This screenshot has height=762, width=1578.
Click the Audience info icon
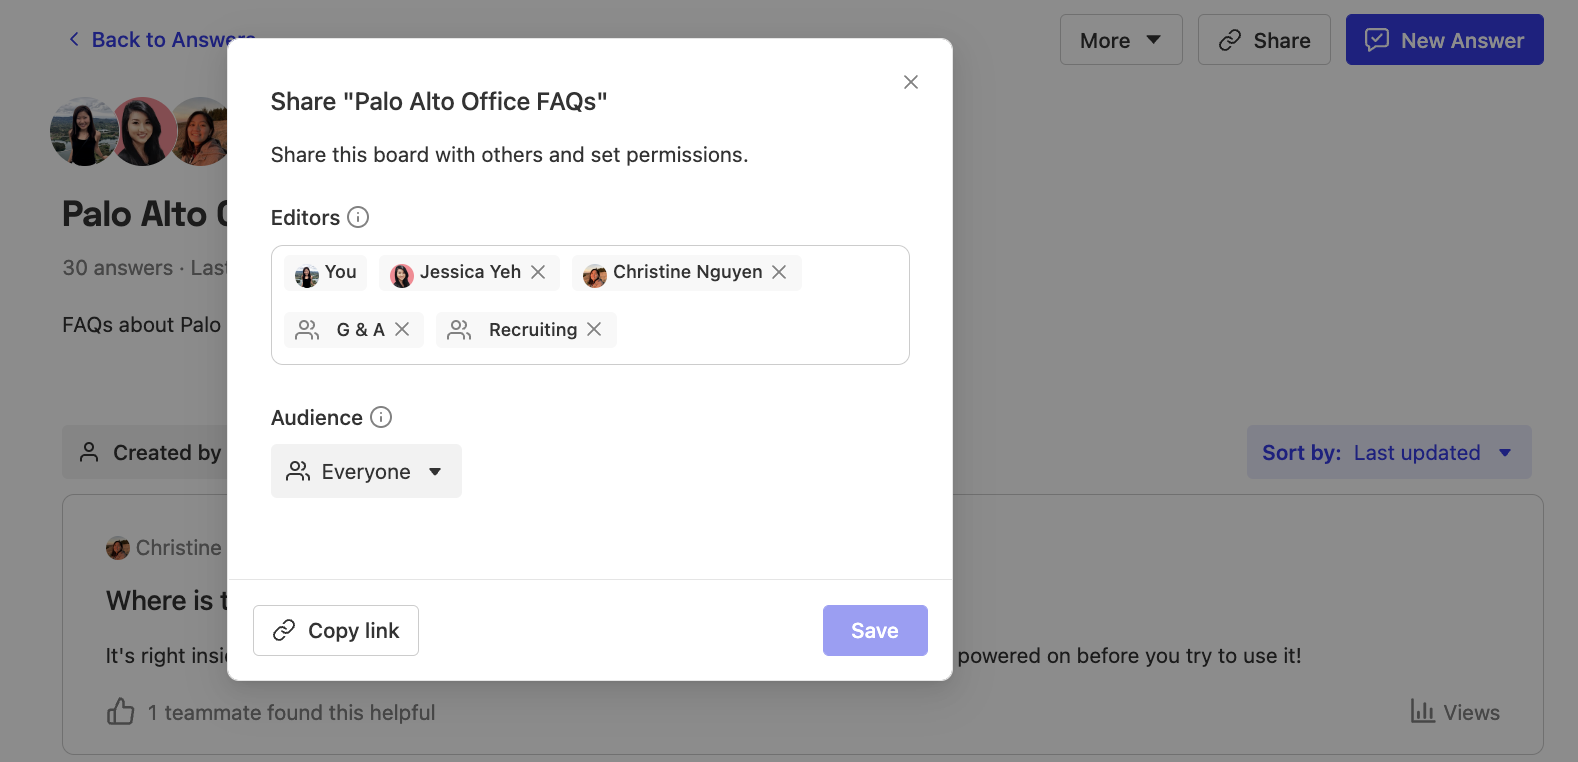click(x=381, y=417)
